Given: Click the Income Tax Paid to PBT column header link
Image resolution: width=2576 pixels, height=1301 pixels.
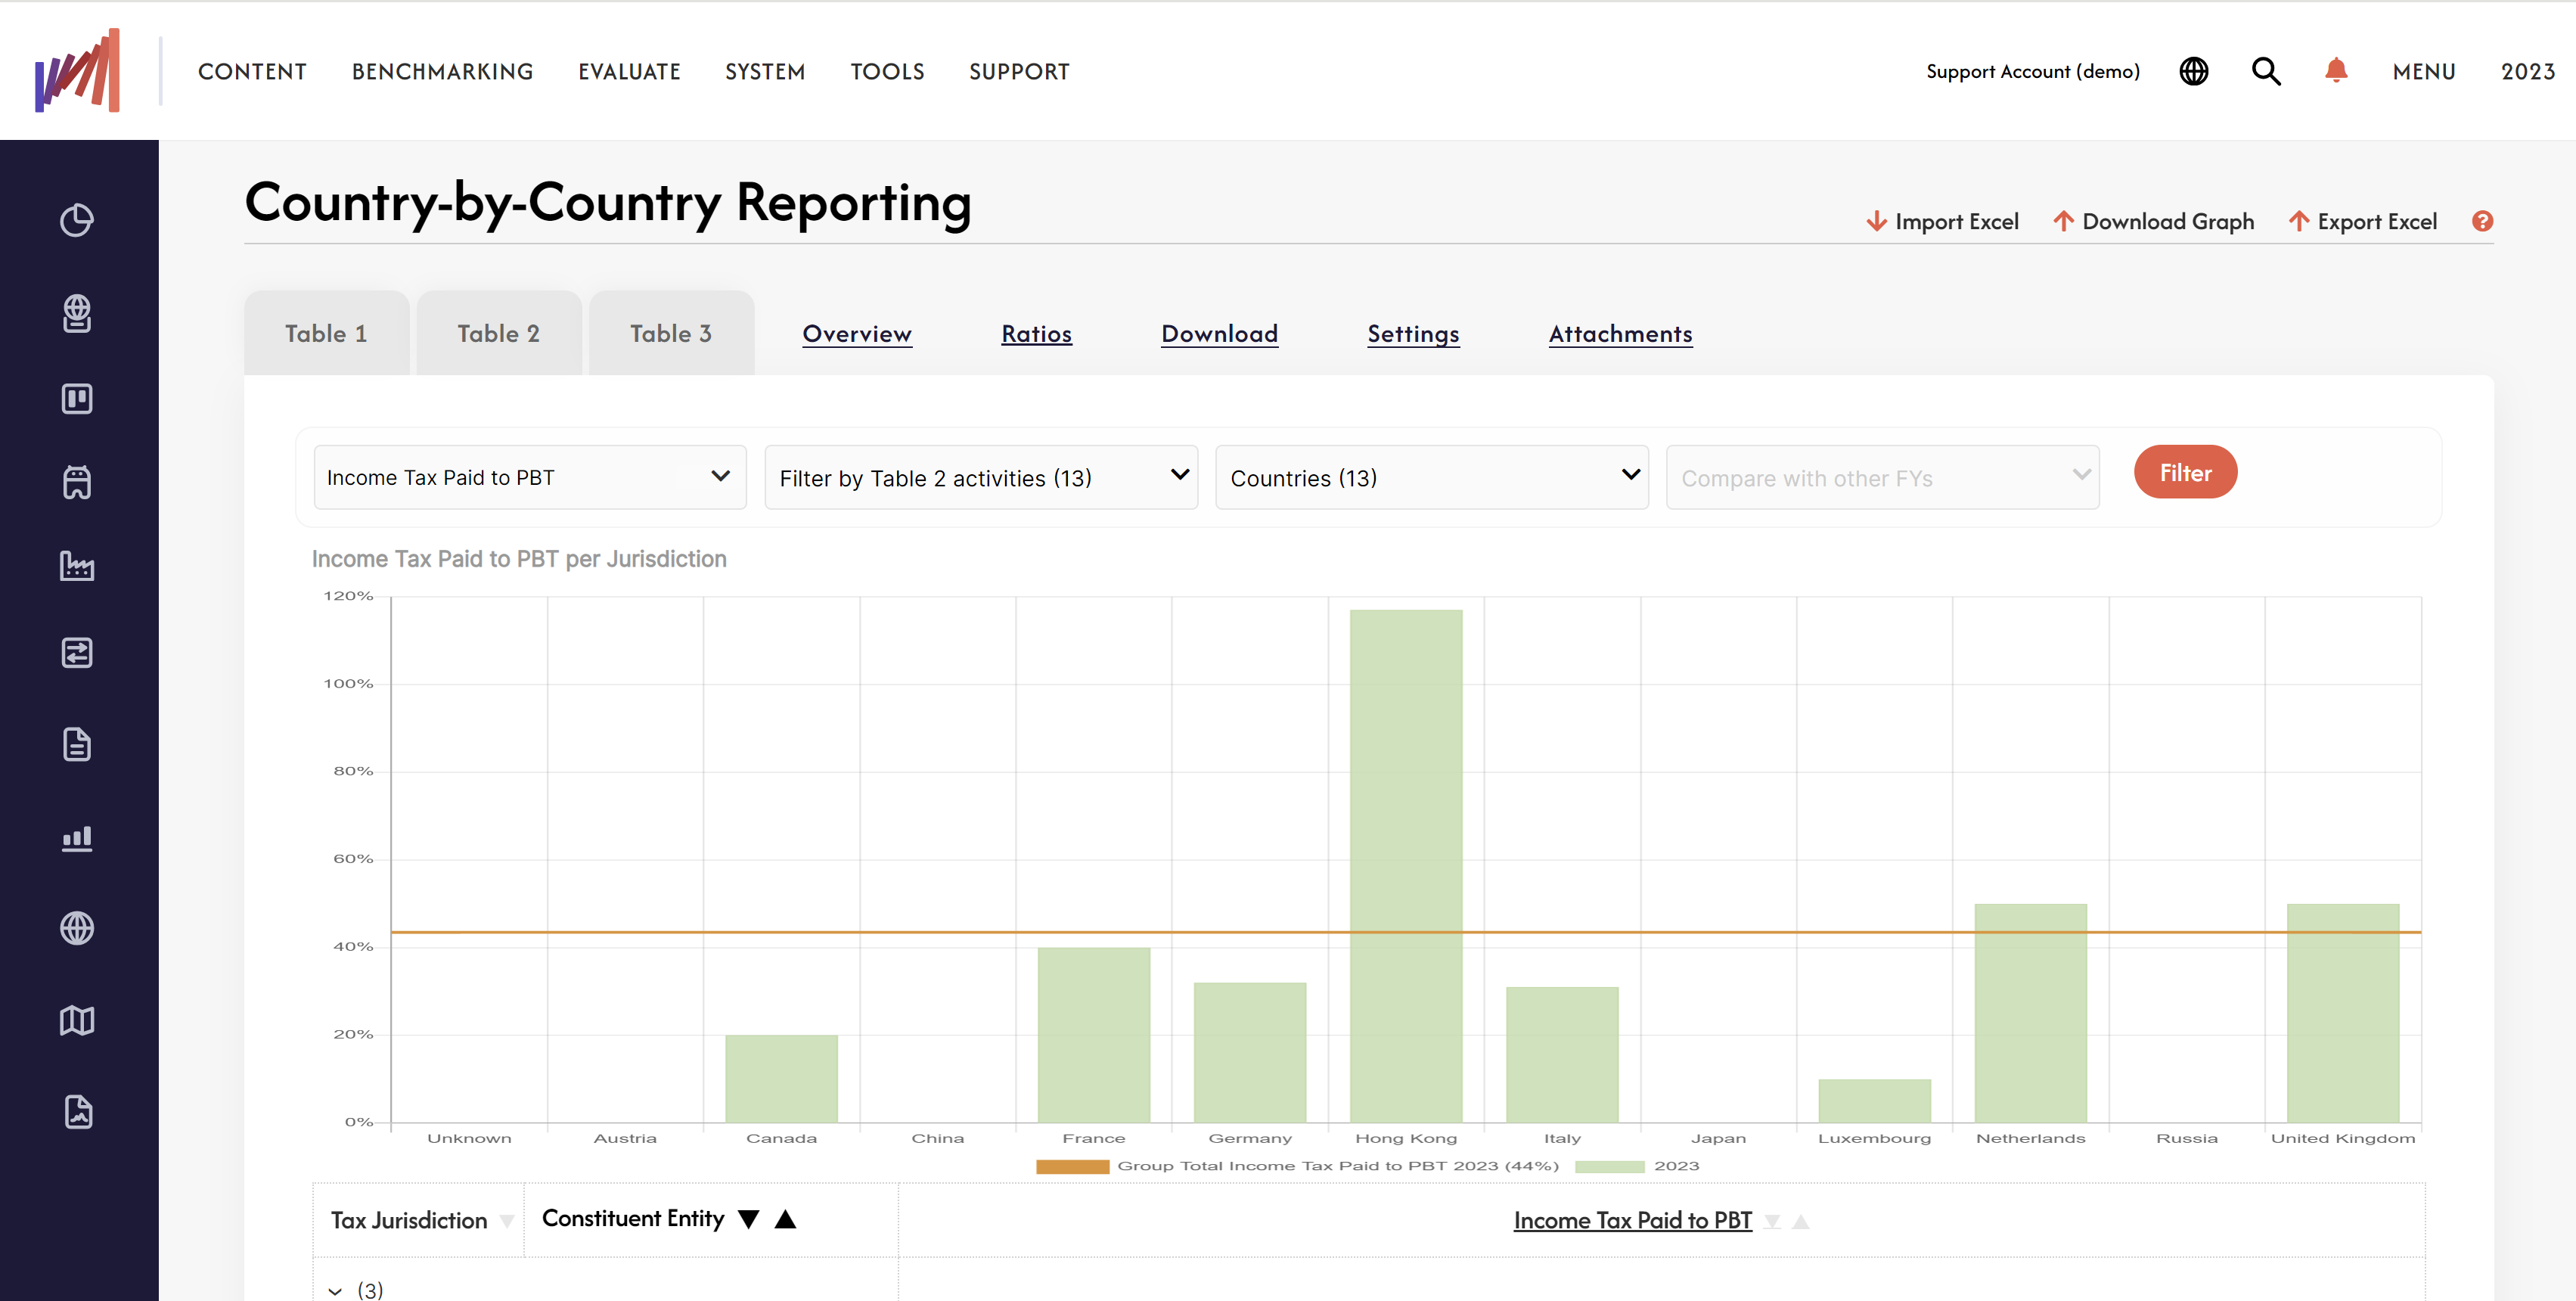Looking at the screenshot, I should point(1632,1220).
